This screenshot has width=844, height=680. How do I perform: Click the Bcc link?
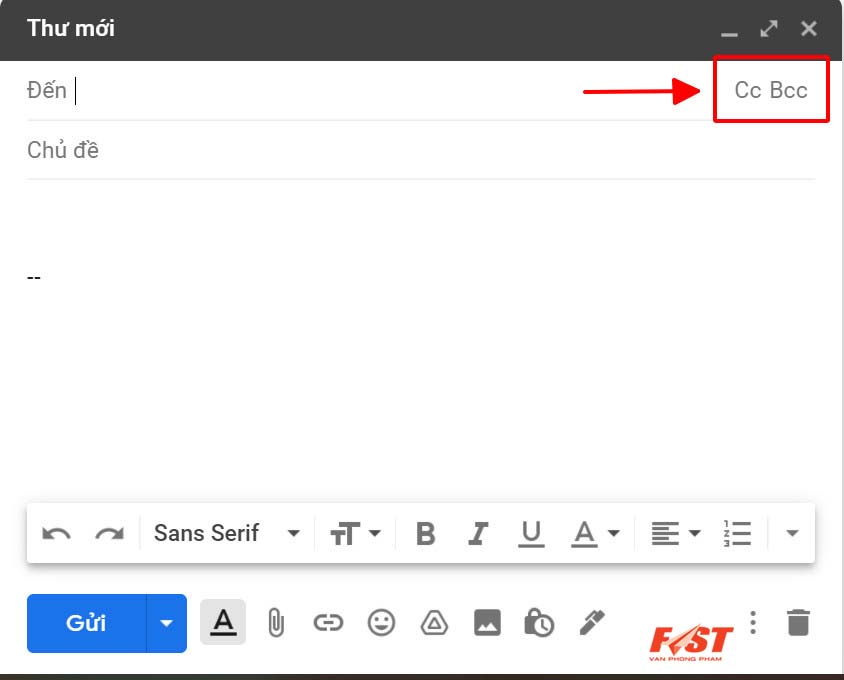[x=789, y=90]
